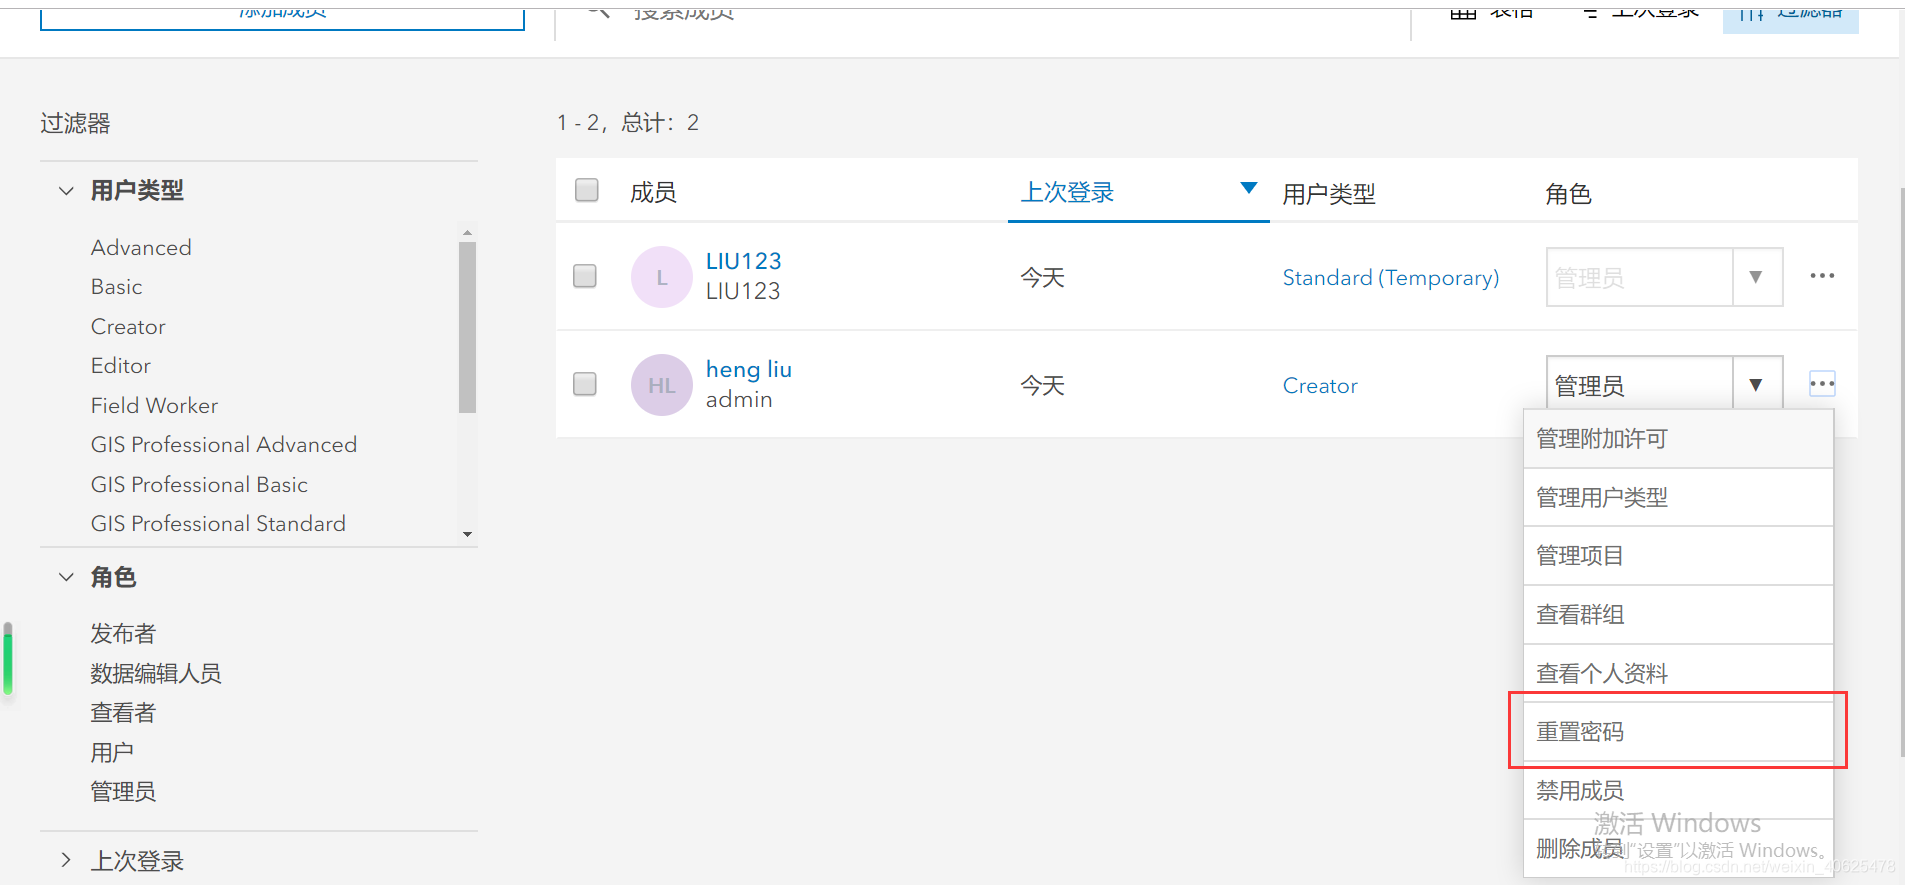
Task: Select all members checkbox in header
Action: click(x=587, y=190)
